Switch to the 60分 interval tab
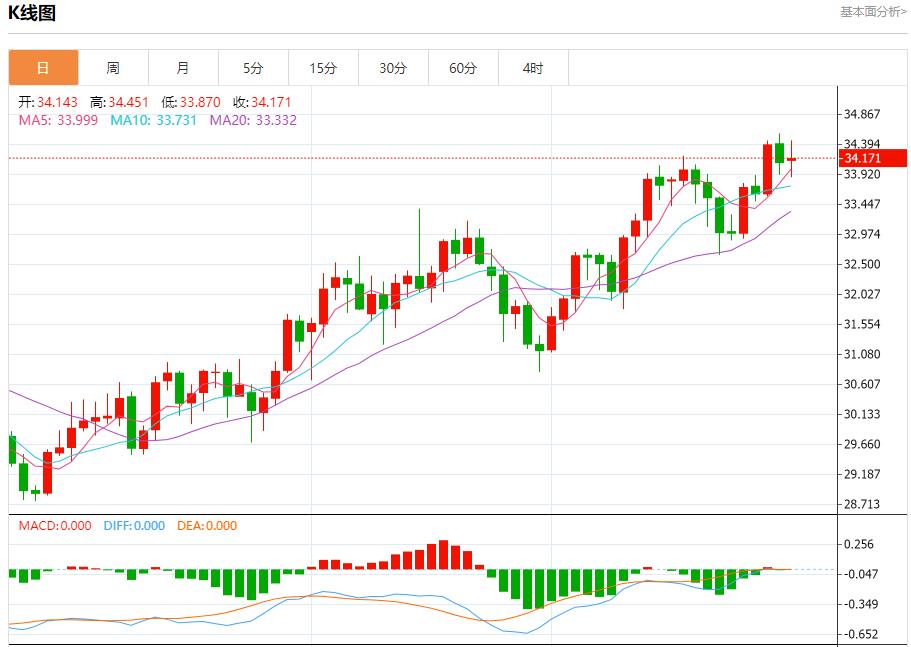This screenshot has height=647, width=911. [x=463, y=68]
